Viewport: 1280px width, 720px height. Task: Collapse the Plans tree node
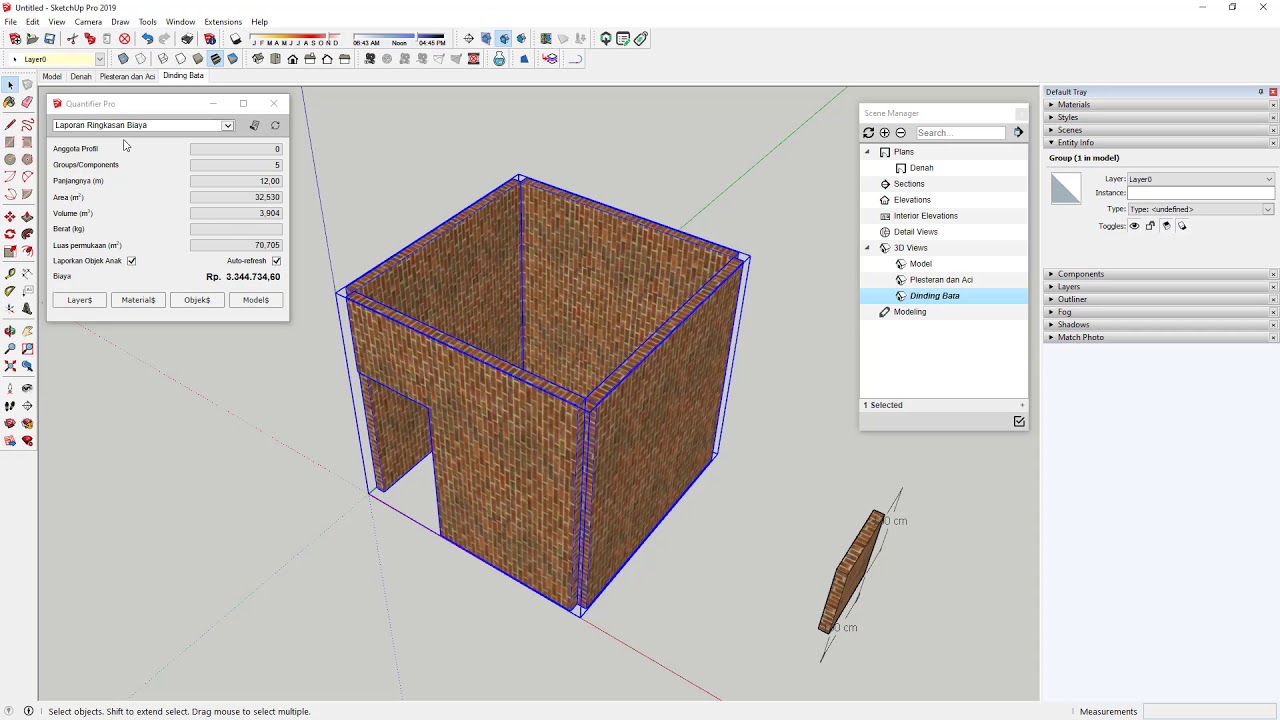867,152
